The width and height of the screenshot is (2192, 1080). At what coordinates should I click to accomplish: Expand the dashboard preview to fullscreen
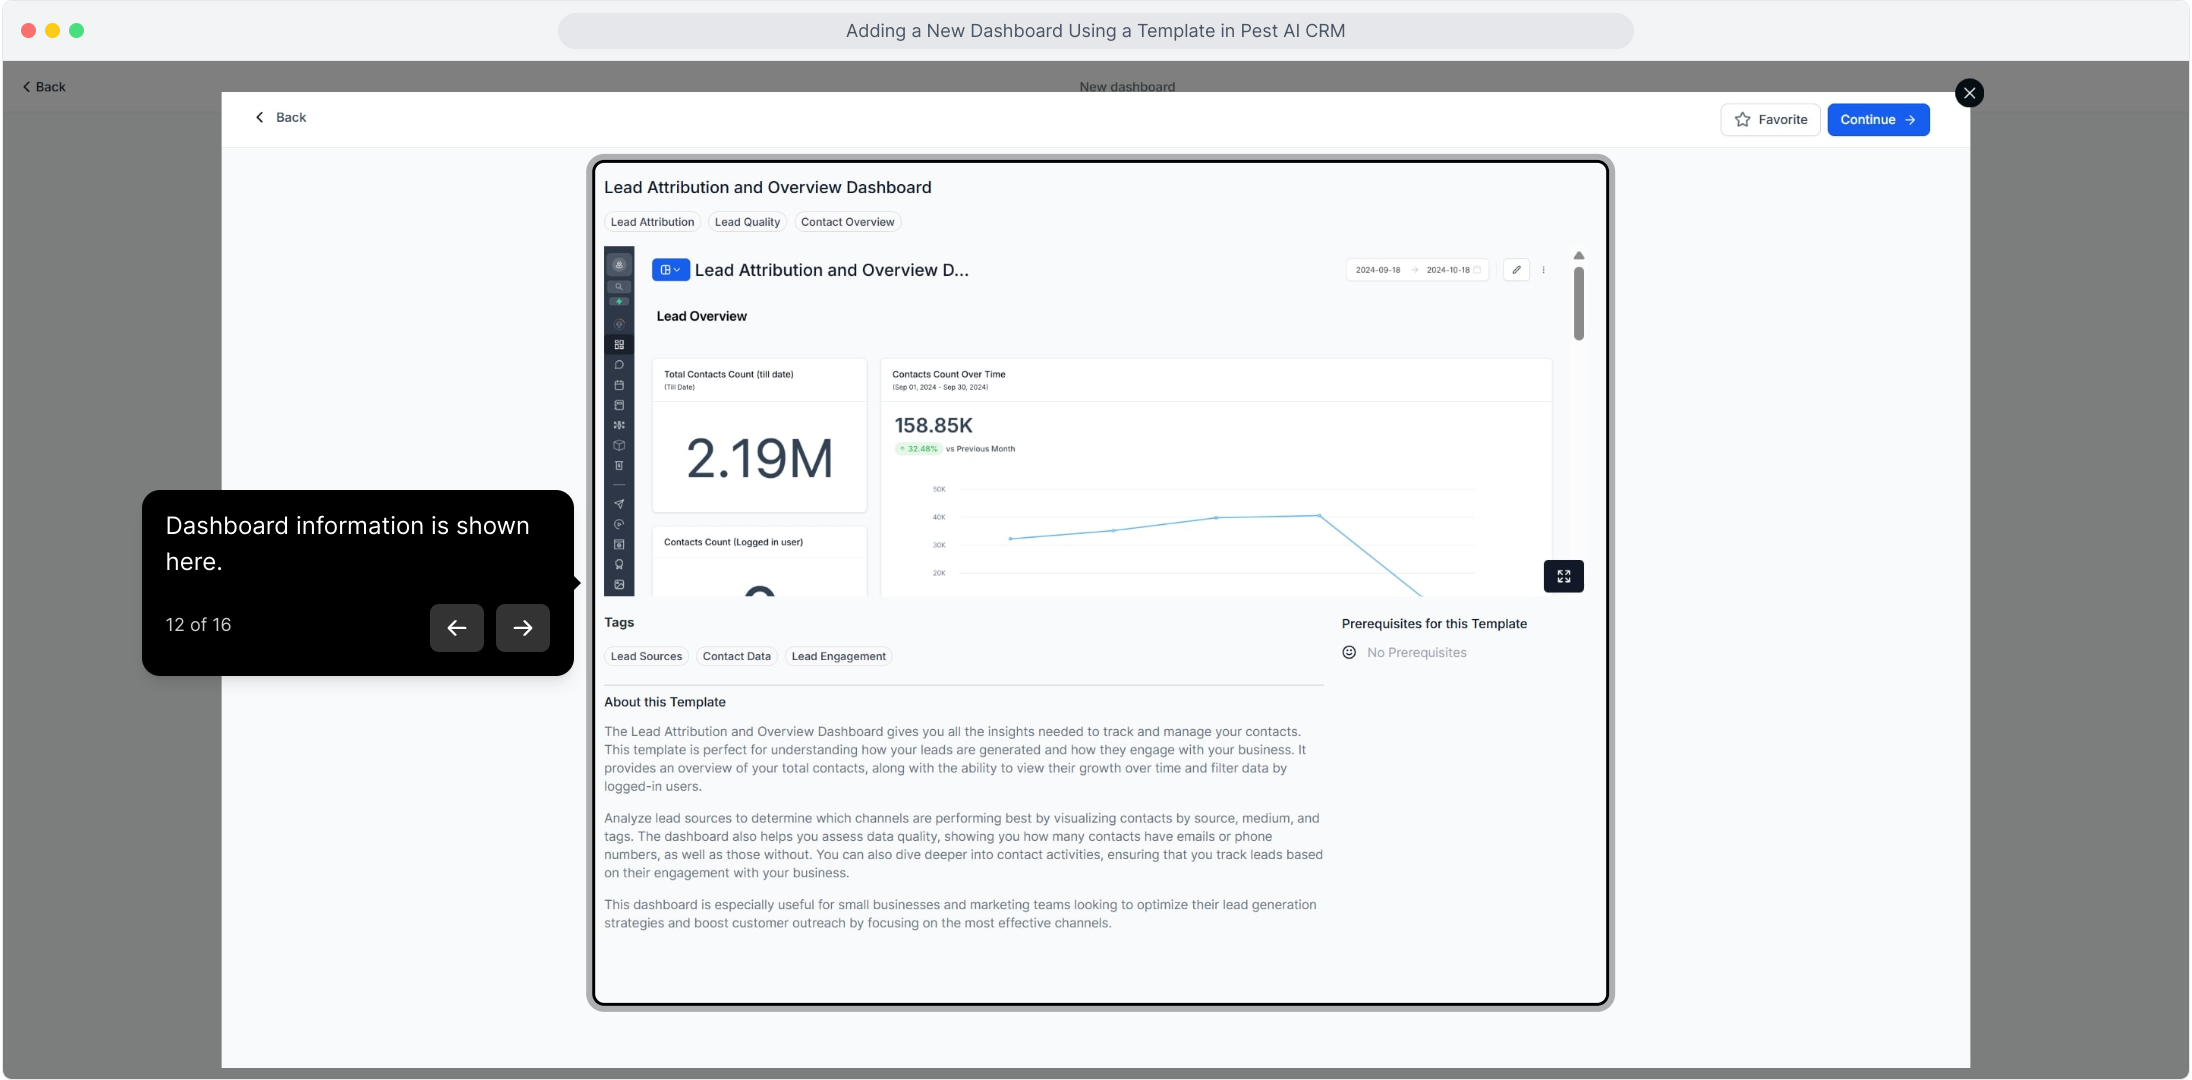(x=1563, y=576)
